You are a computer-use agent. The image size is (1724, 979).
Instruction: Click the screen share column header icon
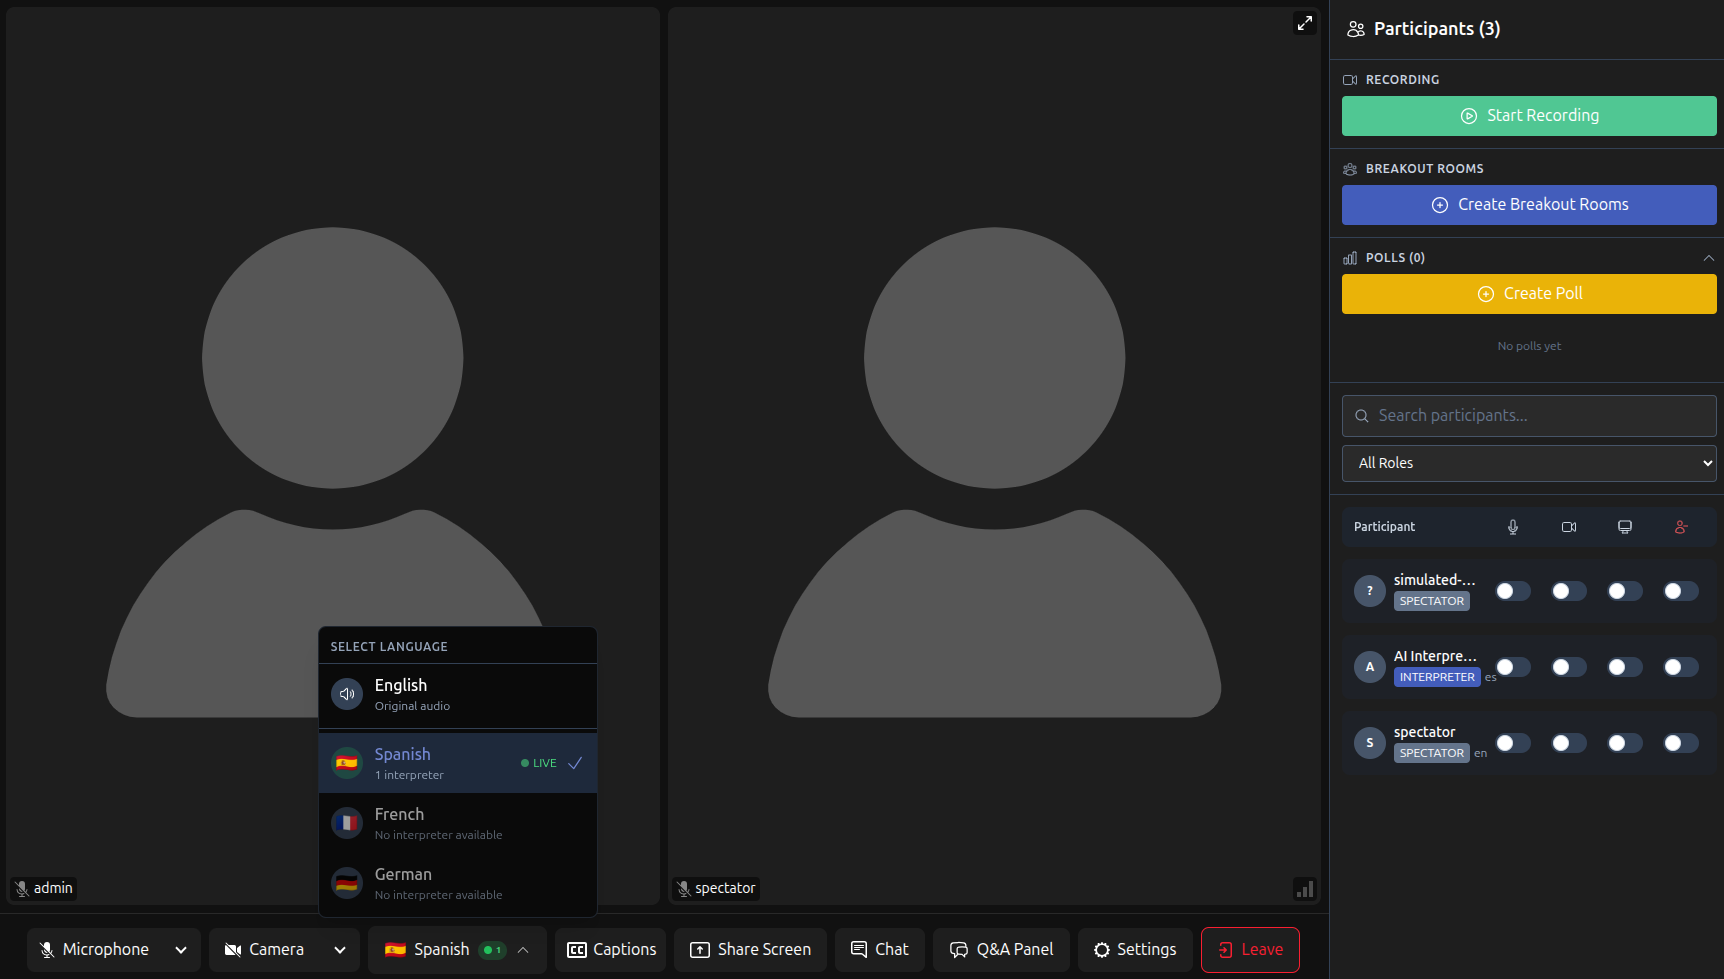[x=1625, y=527]
